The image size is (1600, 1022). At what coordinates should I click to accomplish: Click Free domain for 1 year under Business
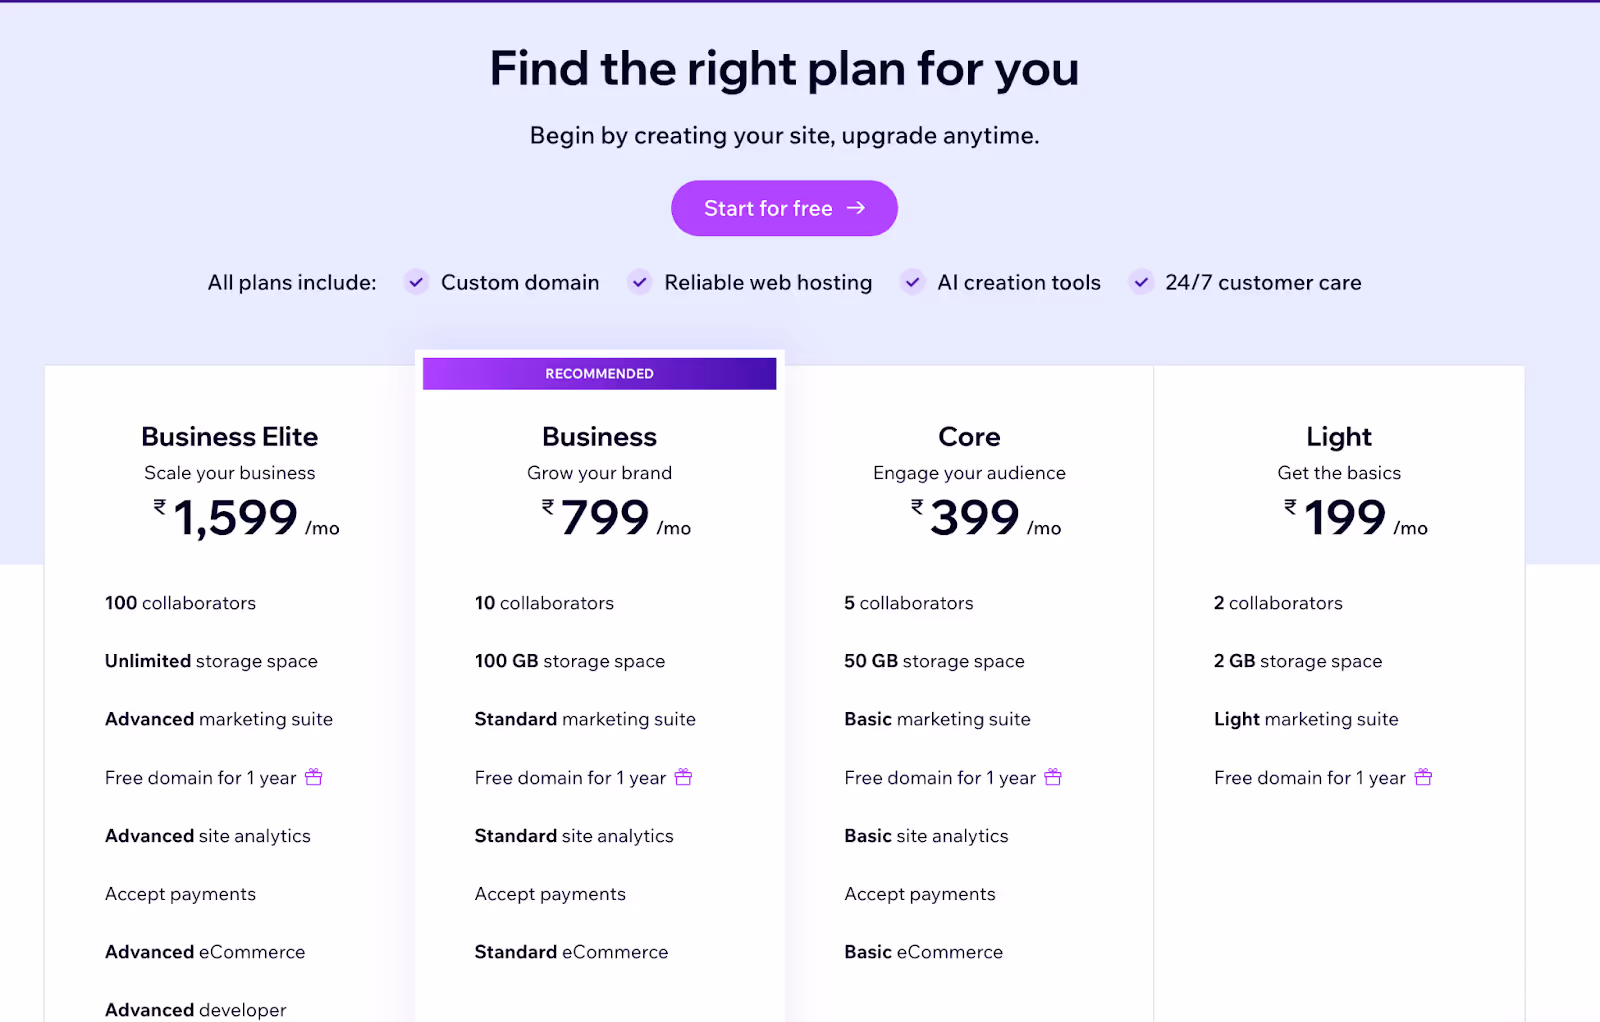pyautogui.click(x=570, y=778)
